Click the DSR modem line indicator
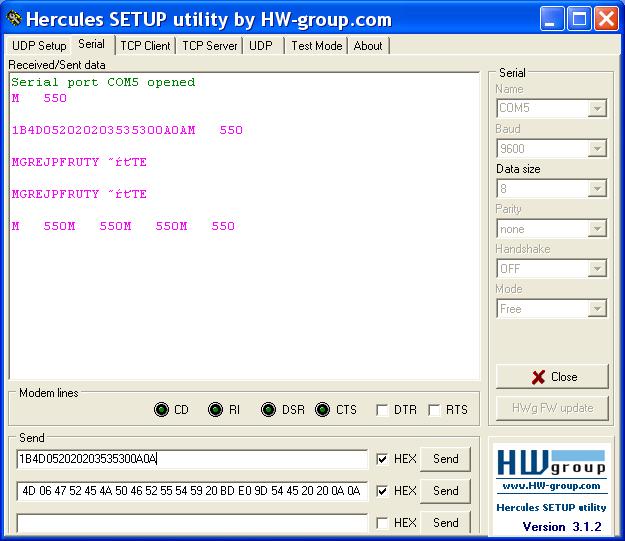The image size is (625, 541). [269, 409]
